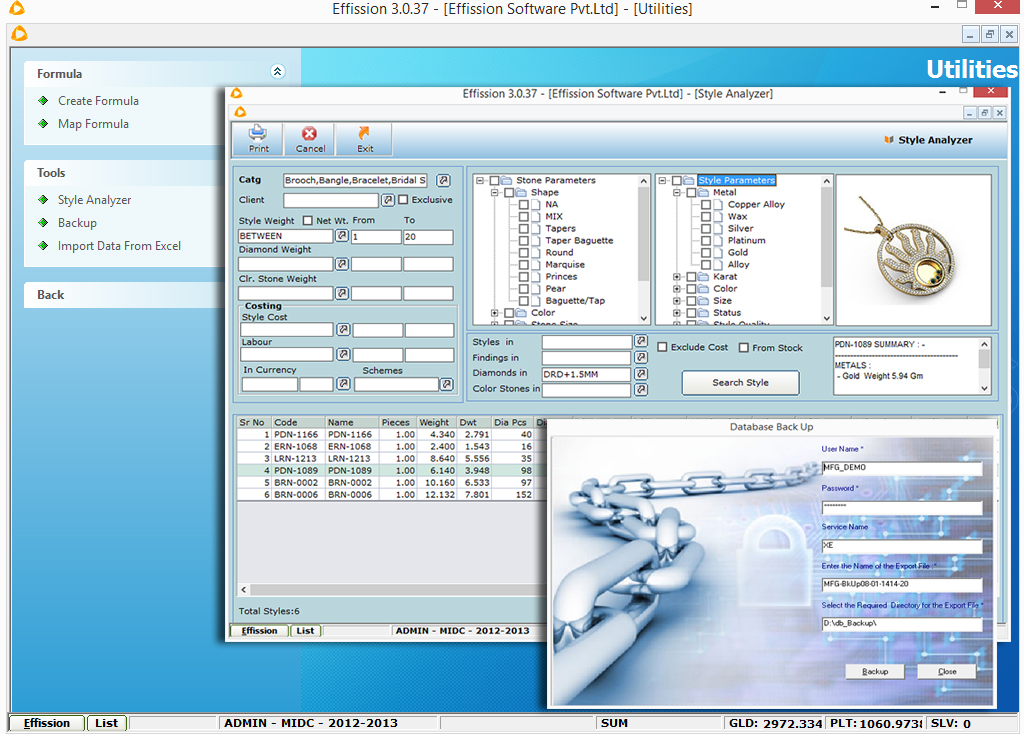
Task: Open the Color Stones in lookup icon
Action: 641,389
